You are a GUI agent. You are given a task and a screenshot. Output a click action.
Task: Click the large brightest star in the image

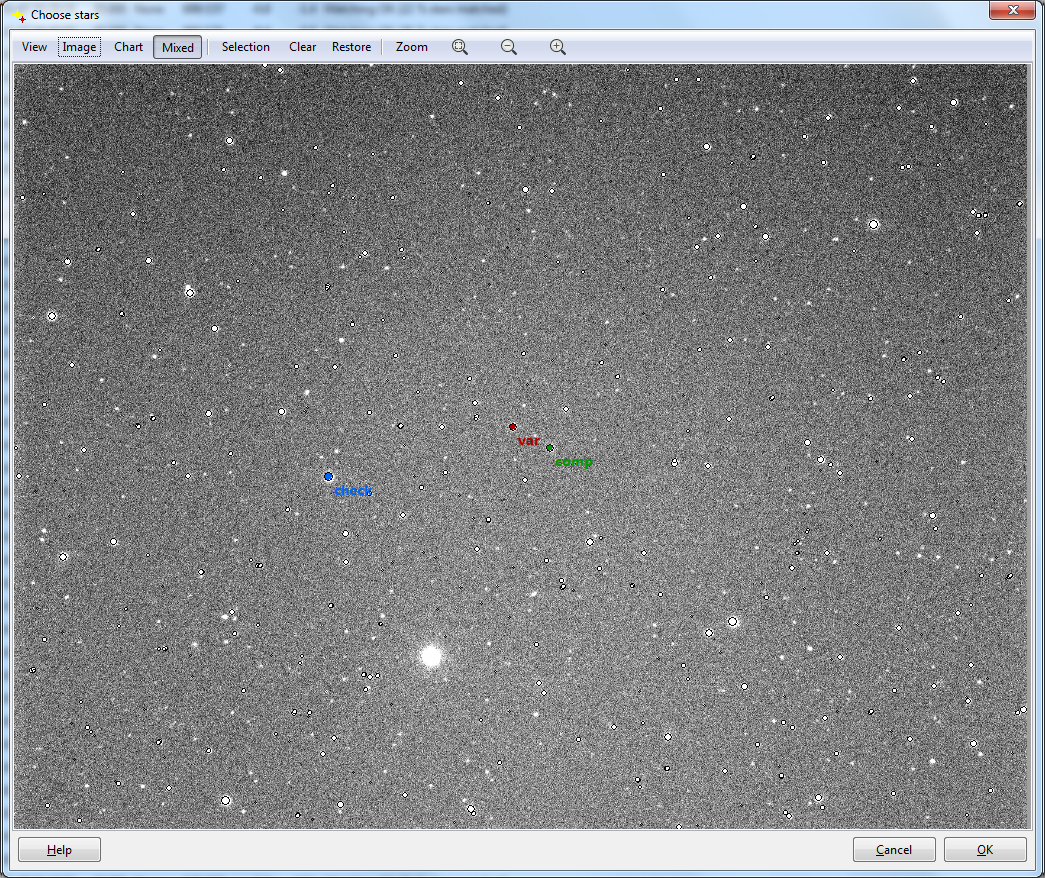click(x=431, y=656)
